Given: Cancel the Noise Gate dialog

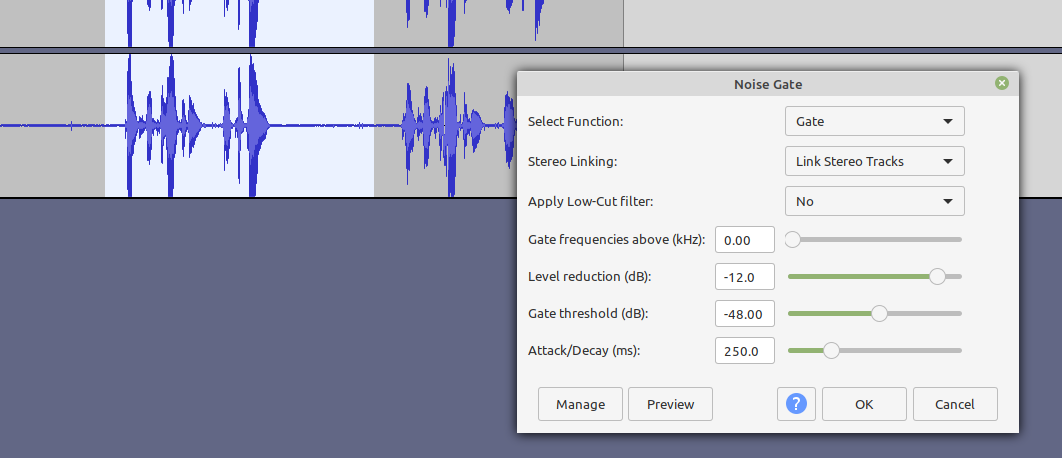Looking at the screenshot, I should click(x=955, y=404).
